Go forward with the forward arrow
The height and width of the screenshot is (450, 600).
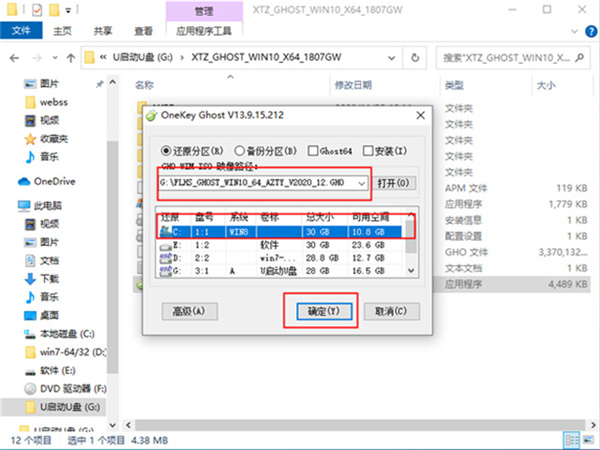(x=37, y=58)
